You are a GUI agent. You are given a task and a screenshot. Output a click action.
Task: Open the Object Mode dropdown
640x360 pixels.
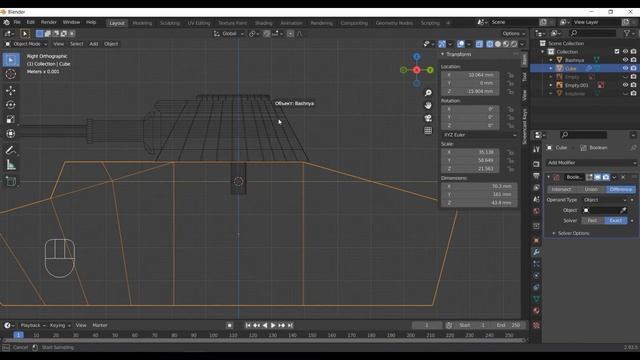coord(26,44)
